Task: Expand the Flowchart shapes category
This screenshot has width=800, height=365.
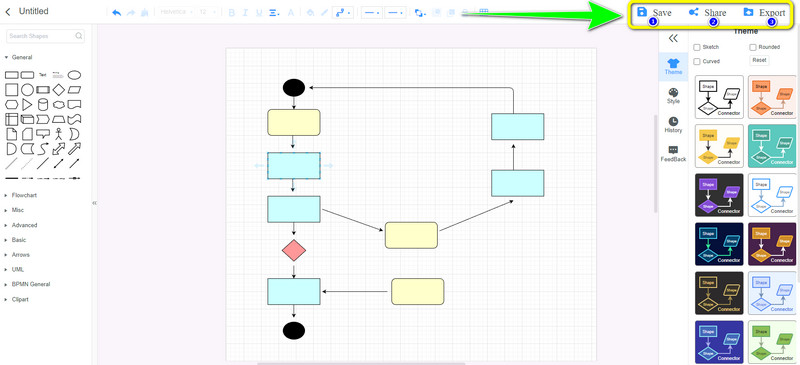Action: (x=24, y=196)
